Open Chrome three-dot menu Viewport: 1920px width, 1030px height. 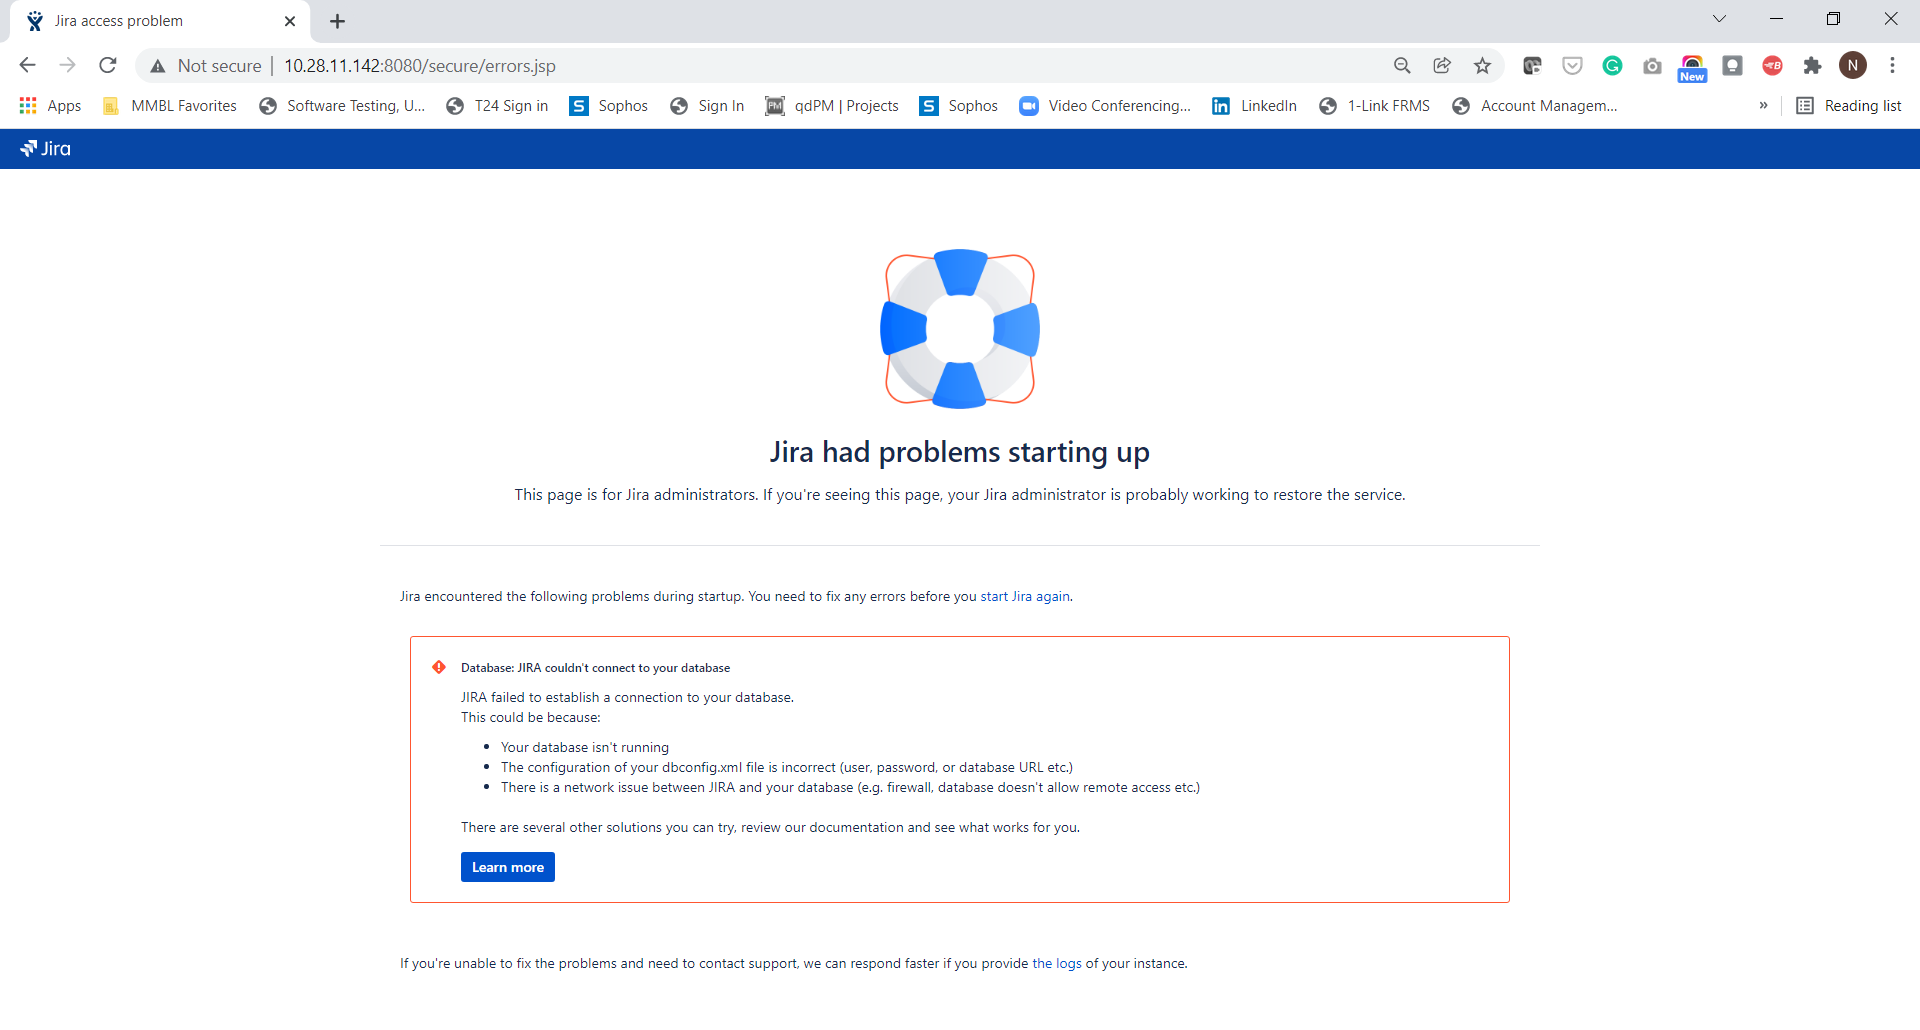1892,66
